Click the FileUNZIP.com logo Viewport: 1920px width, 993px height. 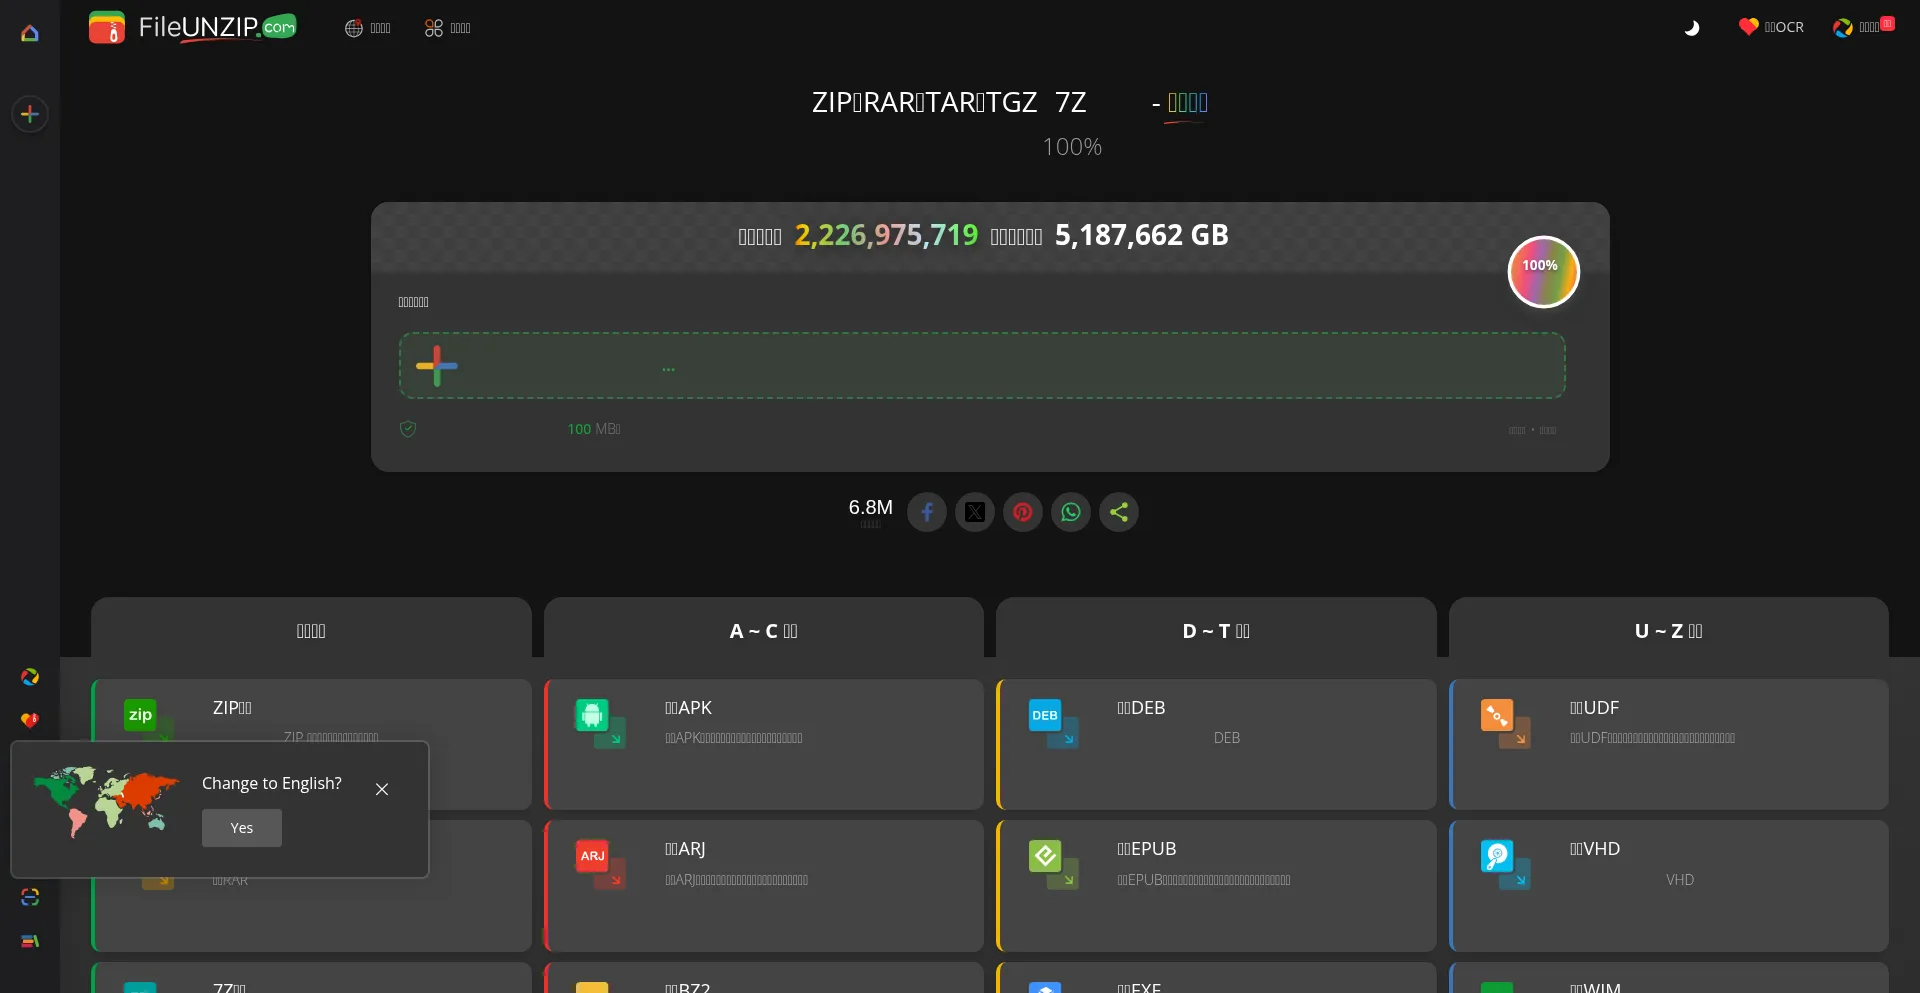click(x=193, y=27)
